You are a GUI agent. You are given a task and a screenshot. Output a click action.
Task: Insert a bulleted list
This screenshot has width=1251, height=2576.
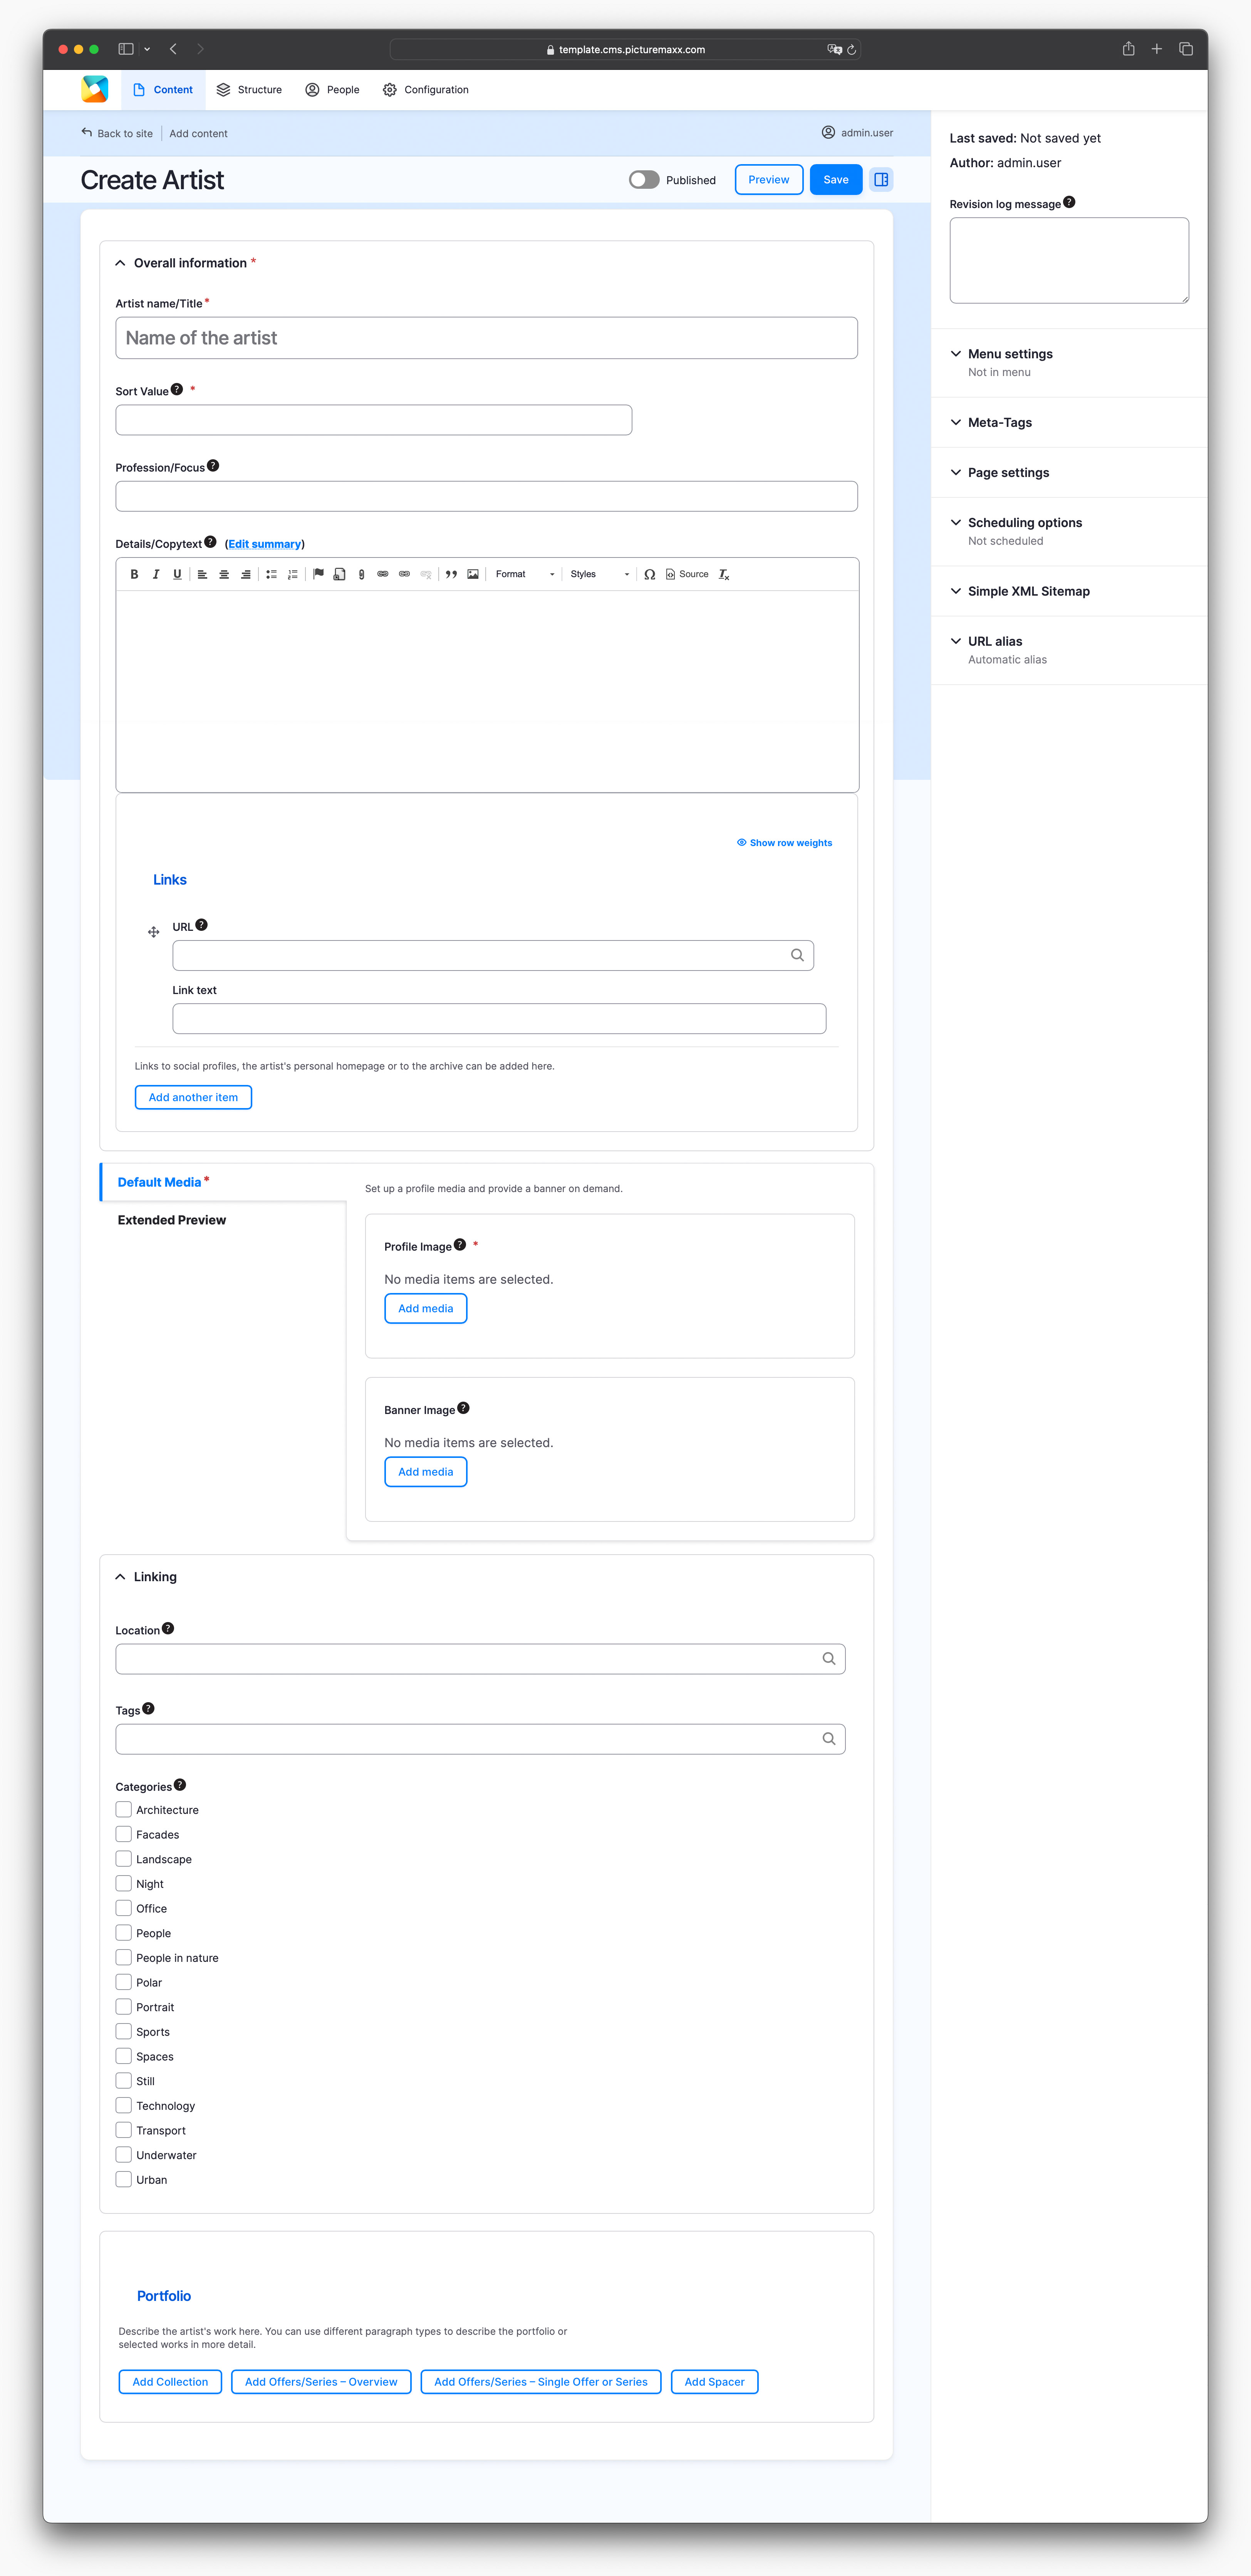pyautogui.click(x=271, y=574)
